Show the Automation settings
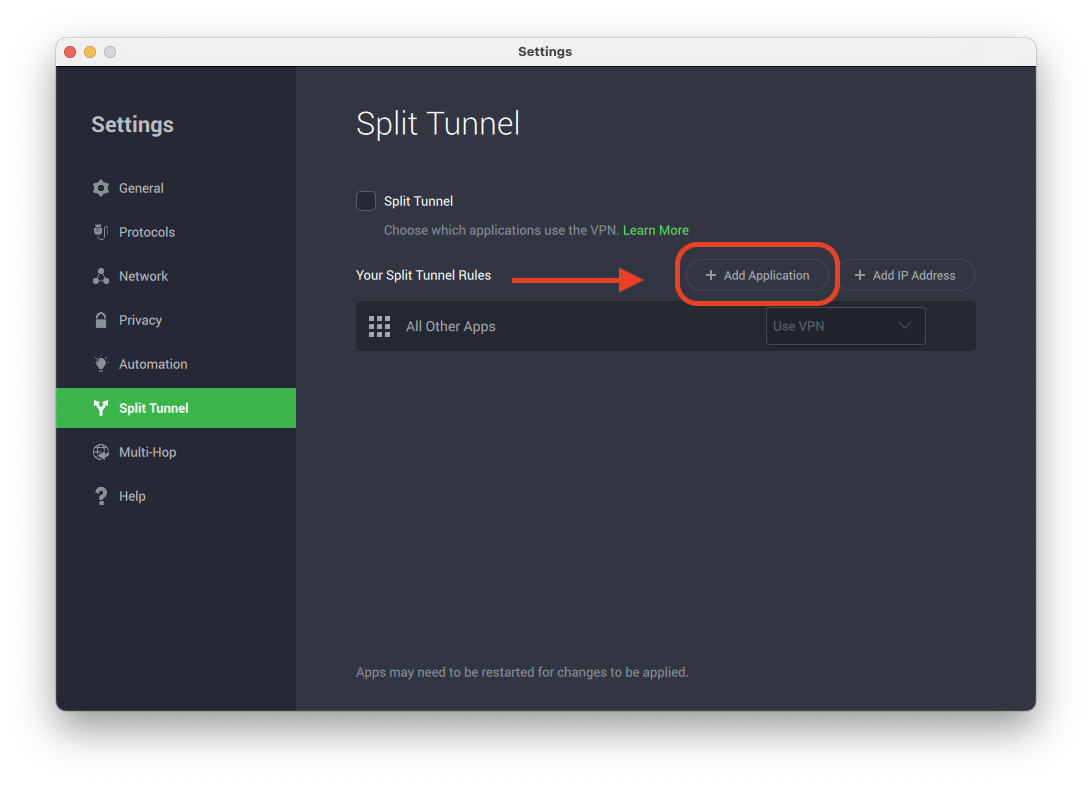This screenshot has width=1092, height=785. tap(176, 364)
